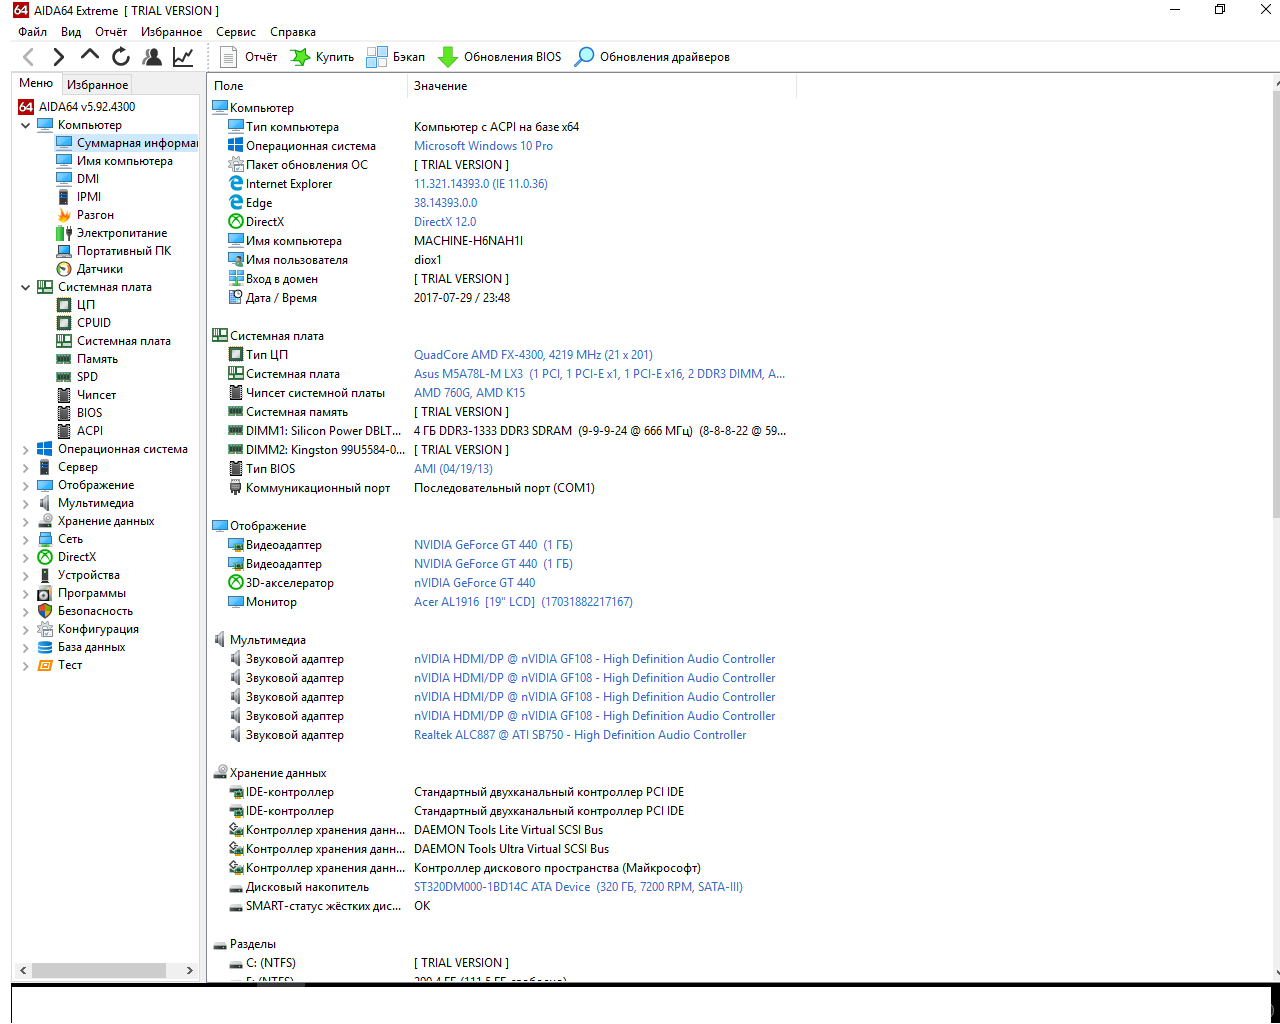1280x1024 pixels.
Task: Open the Realtek ALC887 audio link
Action: click(580, 735)
